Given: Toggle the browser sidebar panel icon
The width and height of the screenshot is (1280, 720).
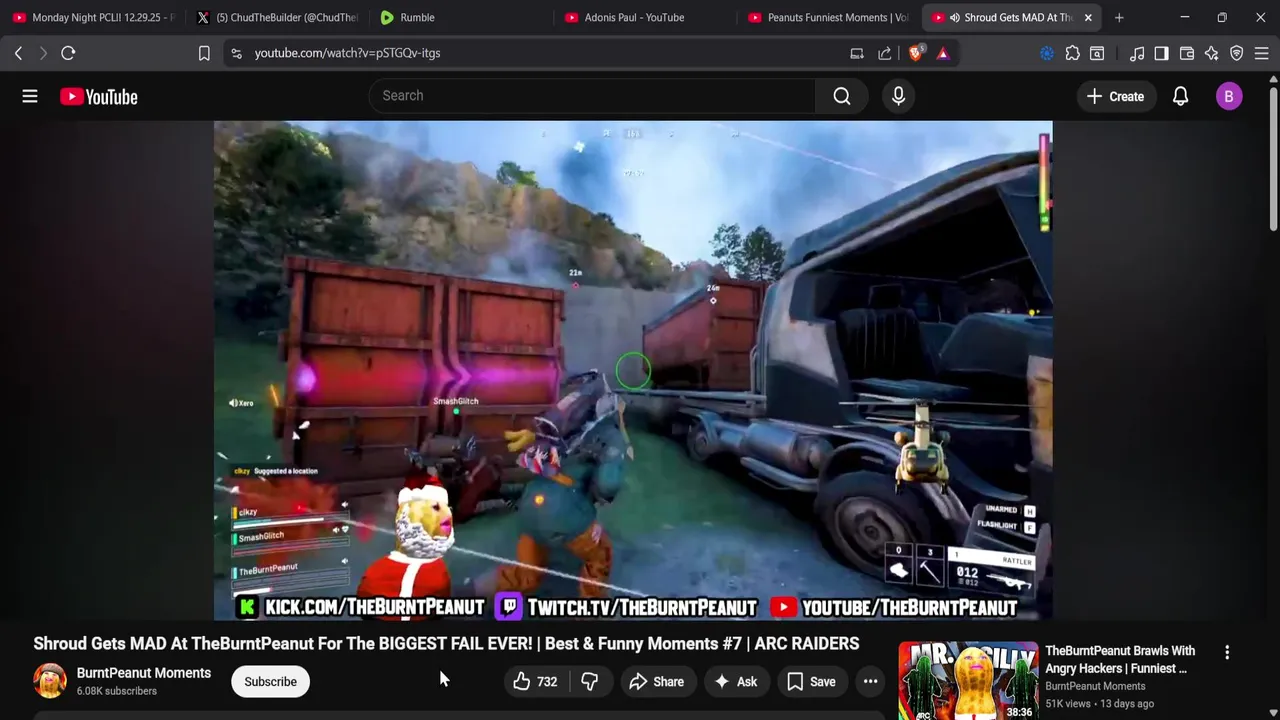Looking at the screenshot, I should (x=1161, y=53).
